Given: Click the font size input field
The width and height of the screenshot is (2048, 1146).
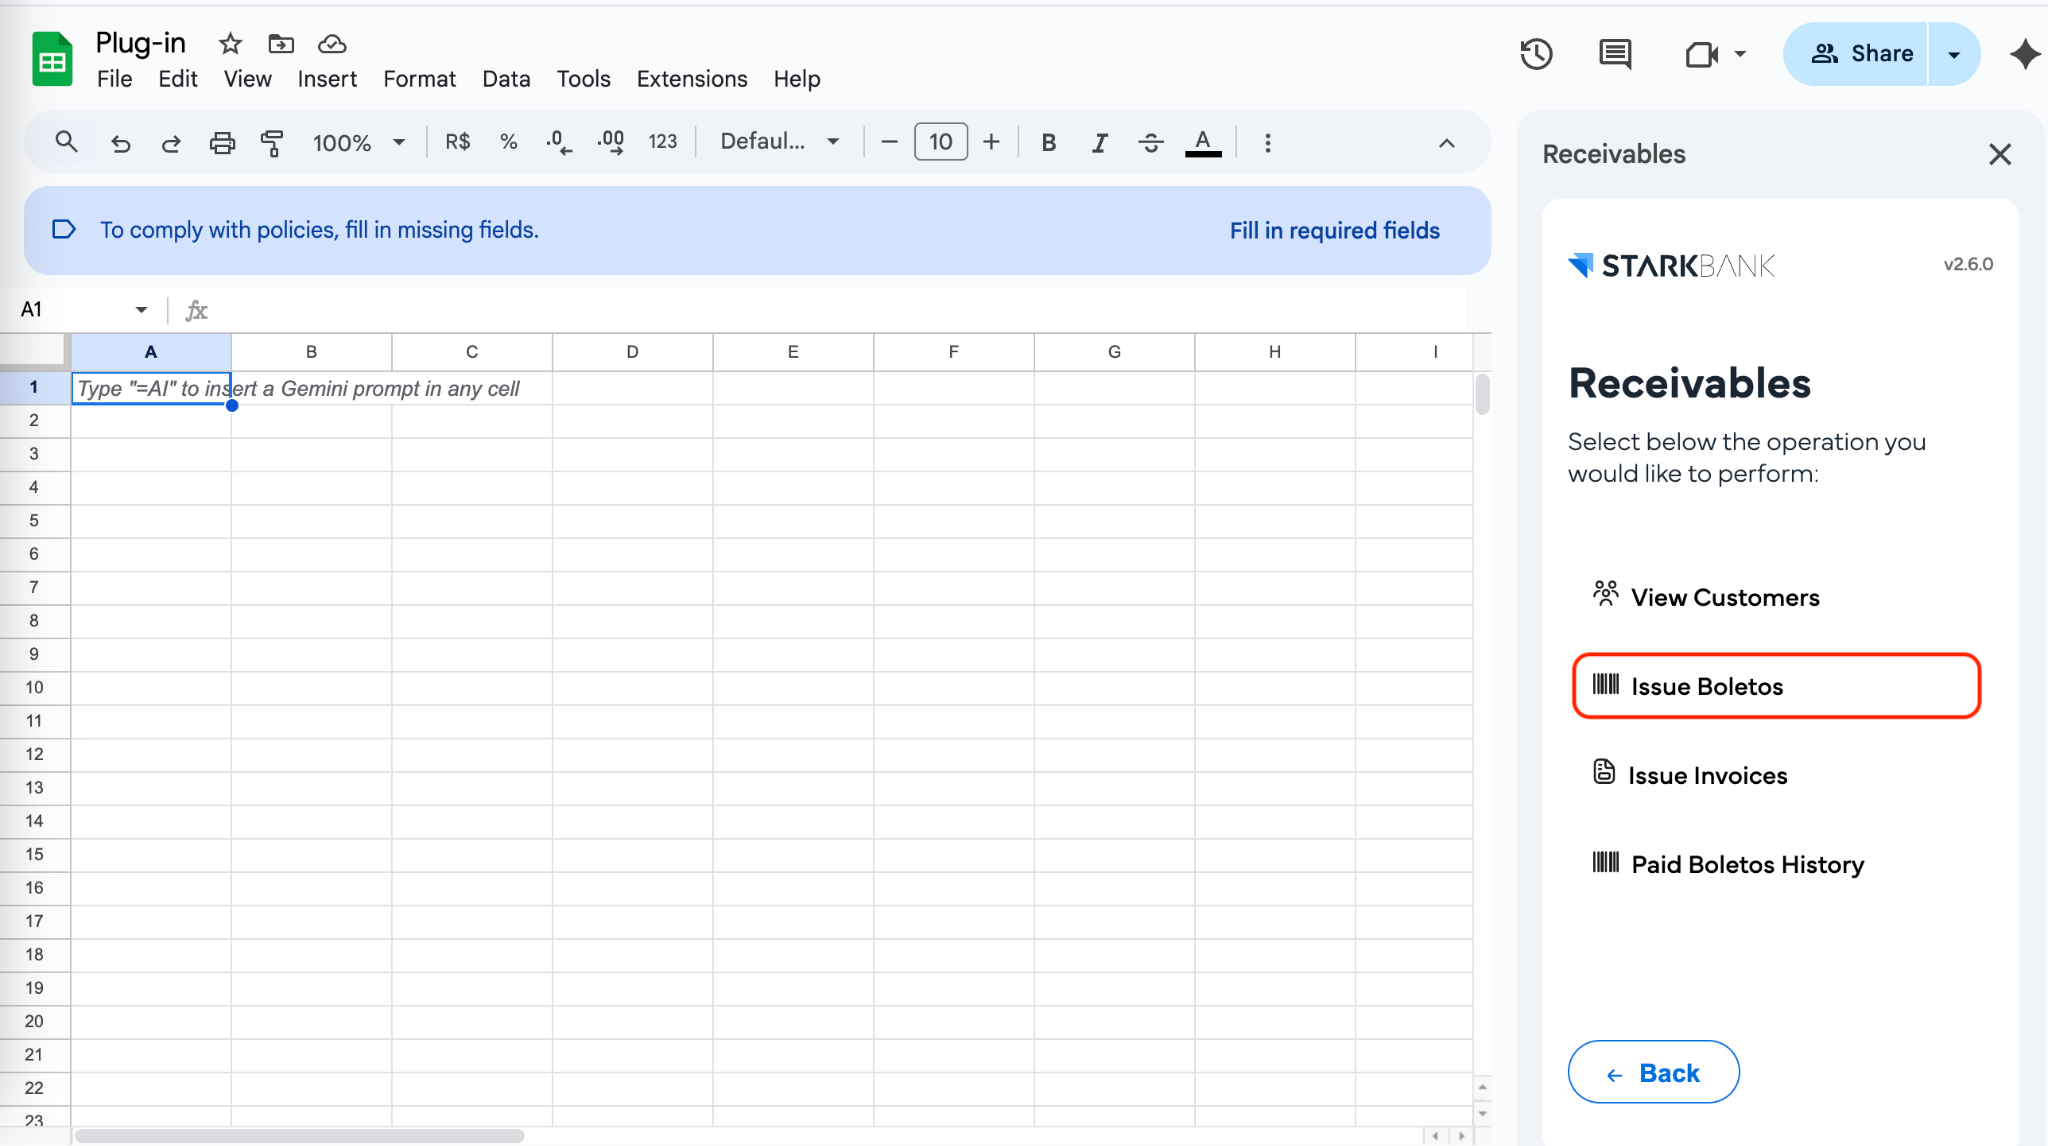Looking at the screenshot, I should click(940, 142).
